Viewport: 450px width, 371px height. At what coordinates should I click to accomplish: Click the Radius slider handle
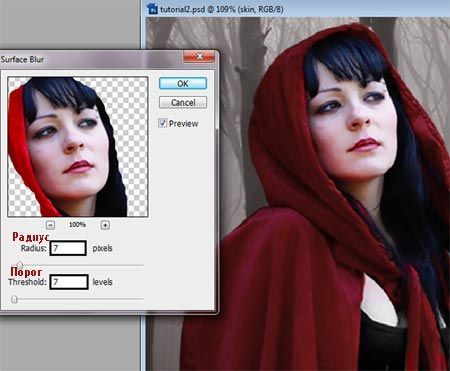coord(20,265)
